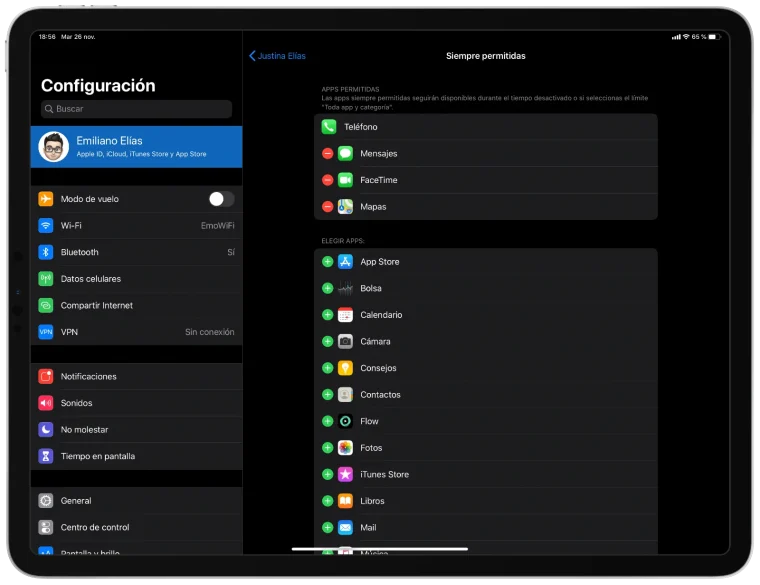Click the Mail envelope app icon

pyautogui.click(x=345, y=528)
